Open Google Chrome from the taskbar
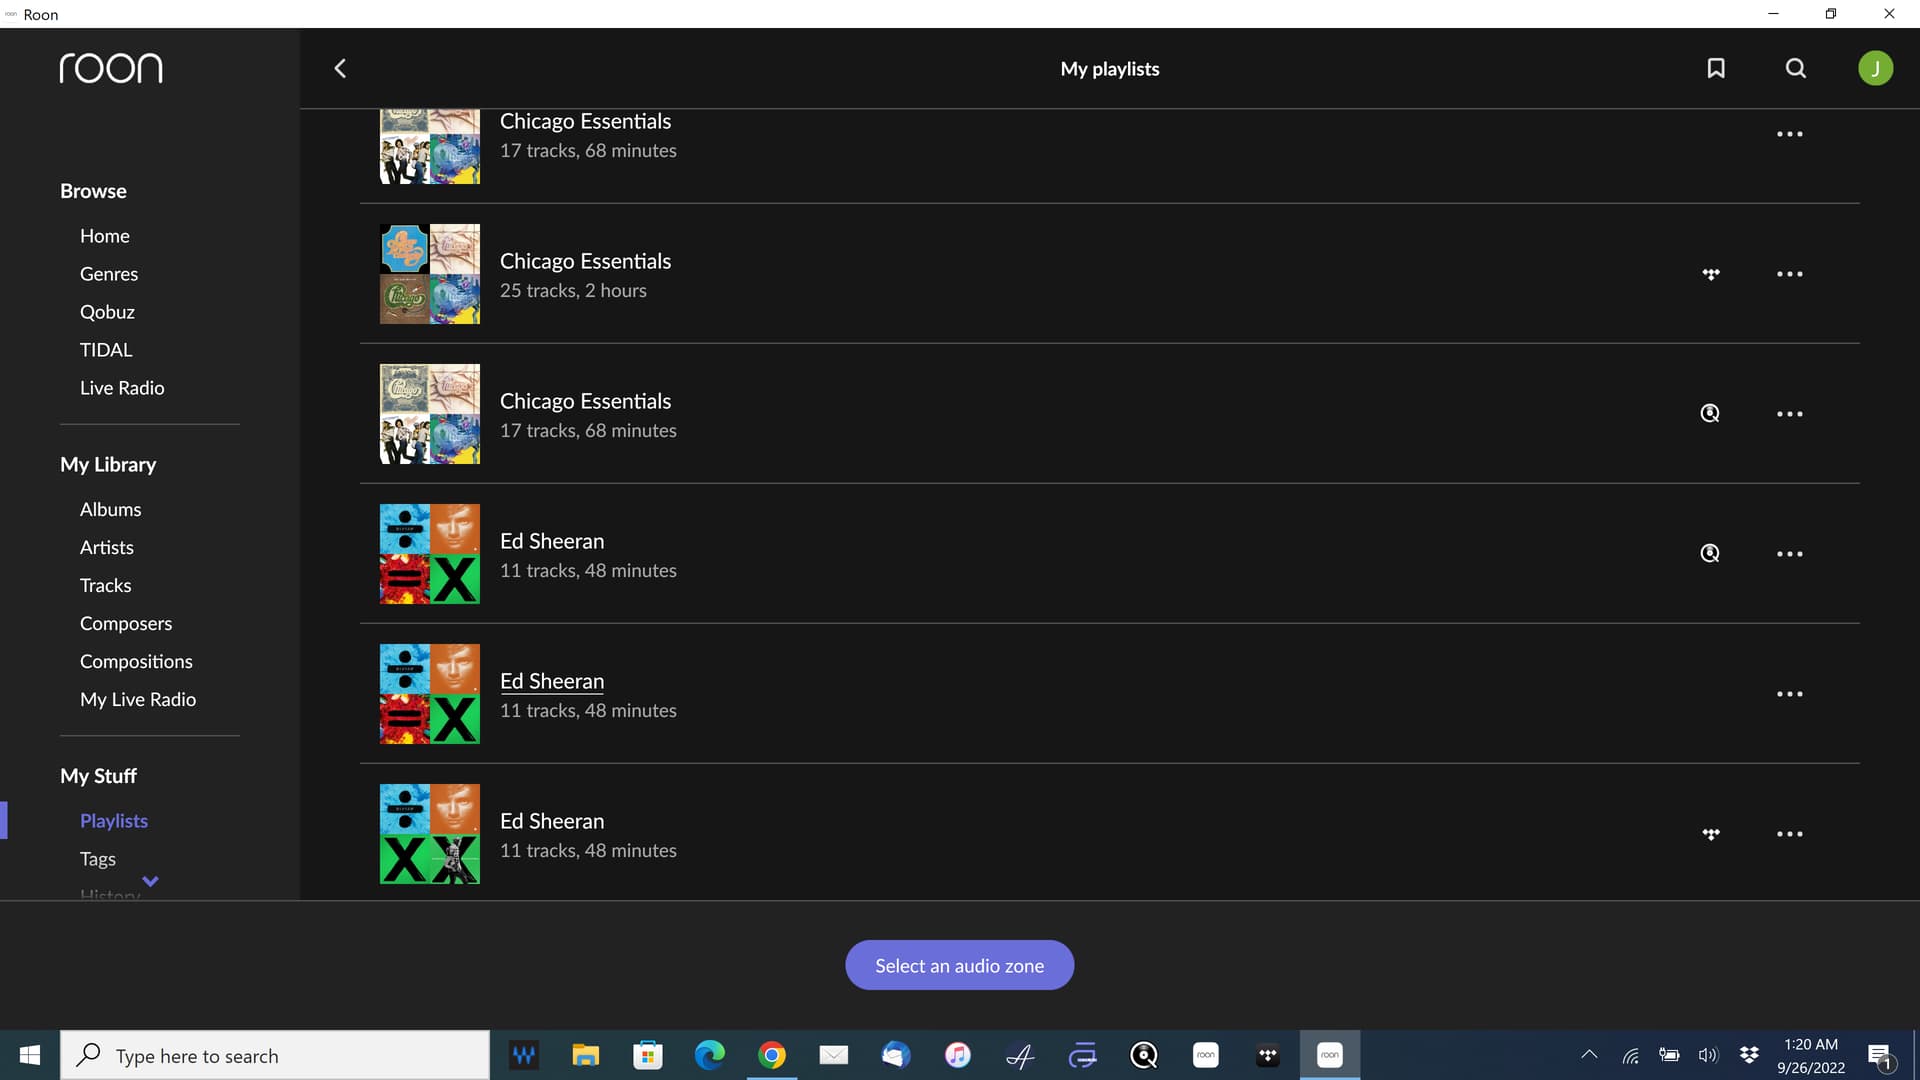Screen dimensions: 1920x1080 771,1055
